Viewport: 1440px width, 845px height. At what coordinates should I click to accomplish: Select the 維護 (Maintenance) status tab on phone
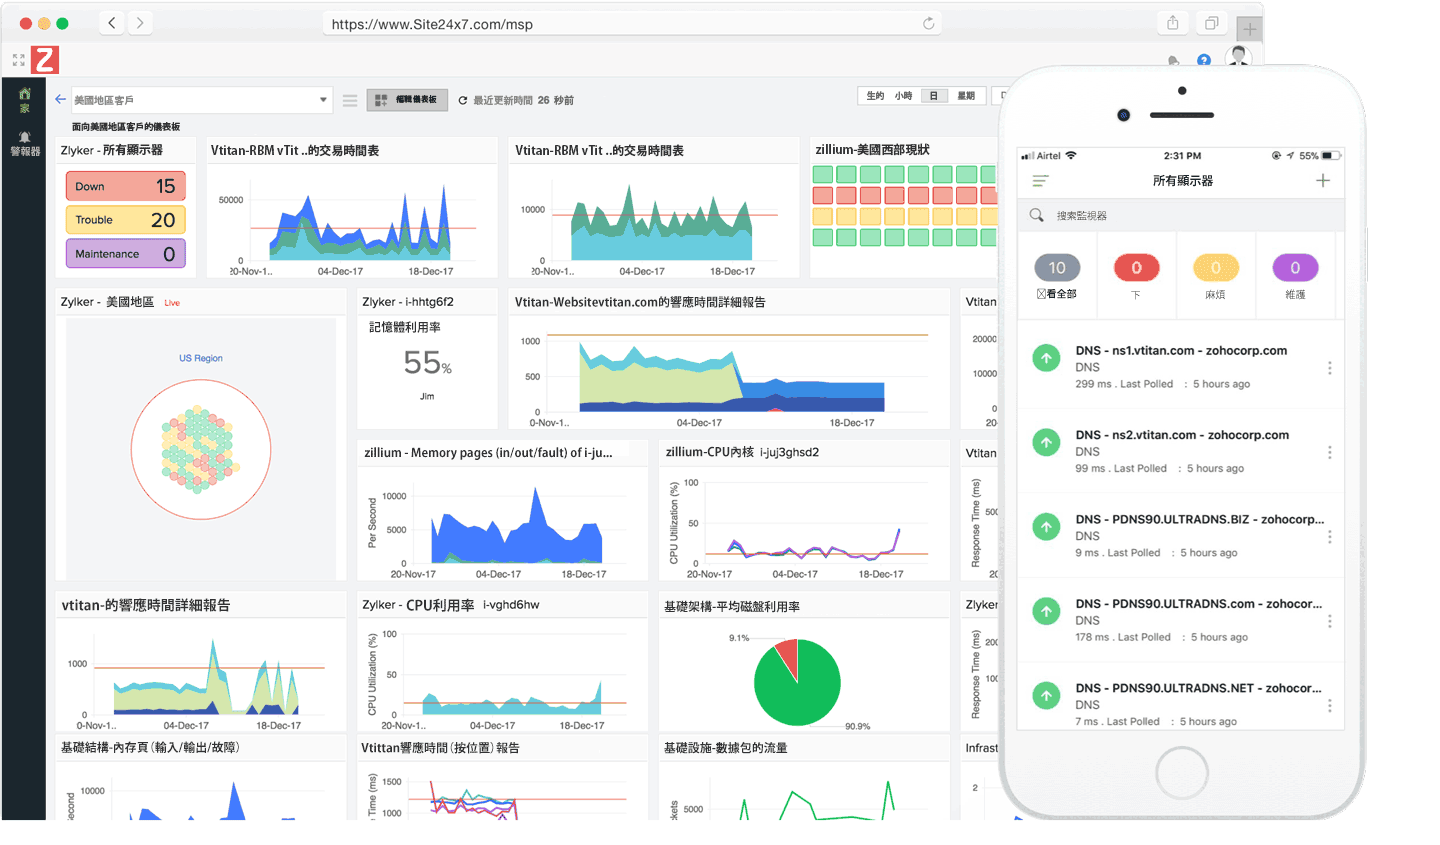pyautogui.click(x=1295, y=275)
